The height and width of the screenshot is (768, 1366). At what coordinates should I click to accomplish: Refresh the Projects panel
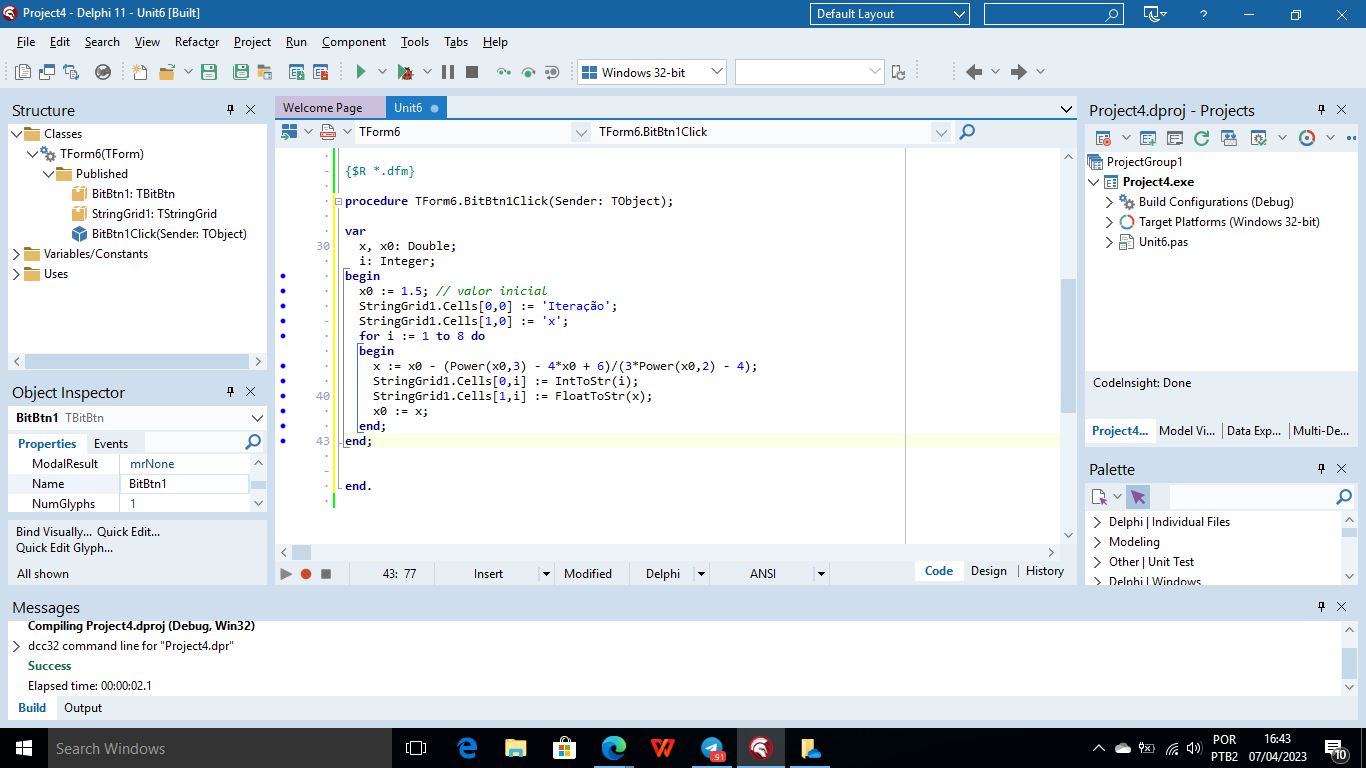pos(1202,138)
